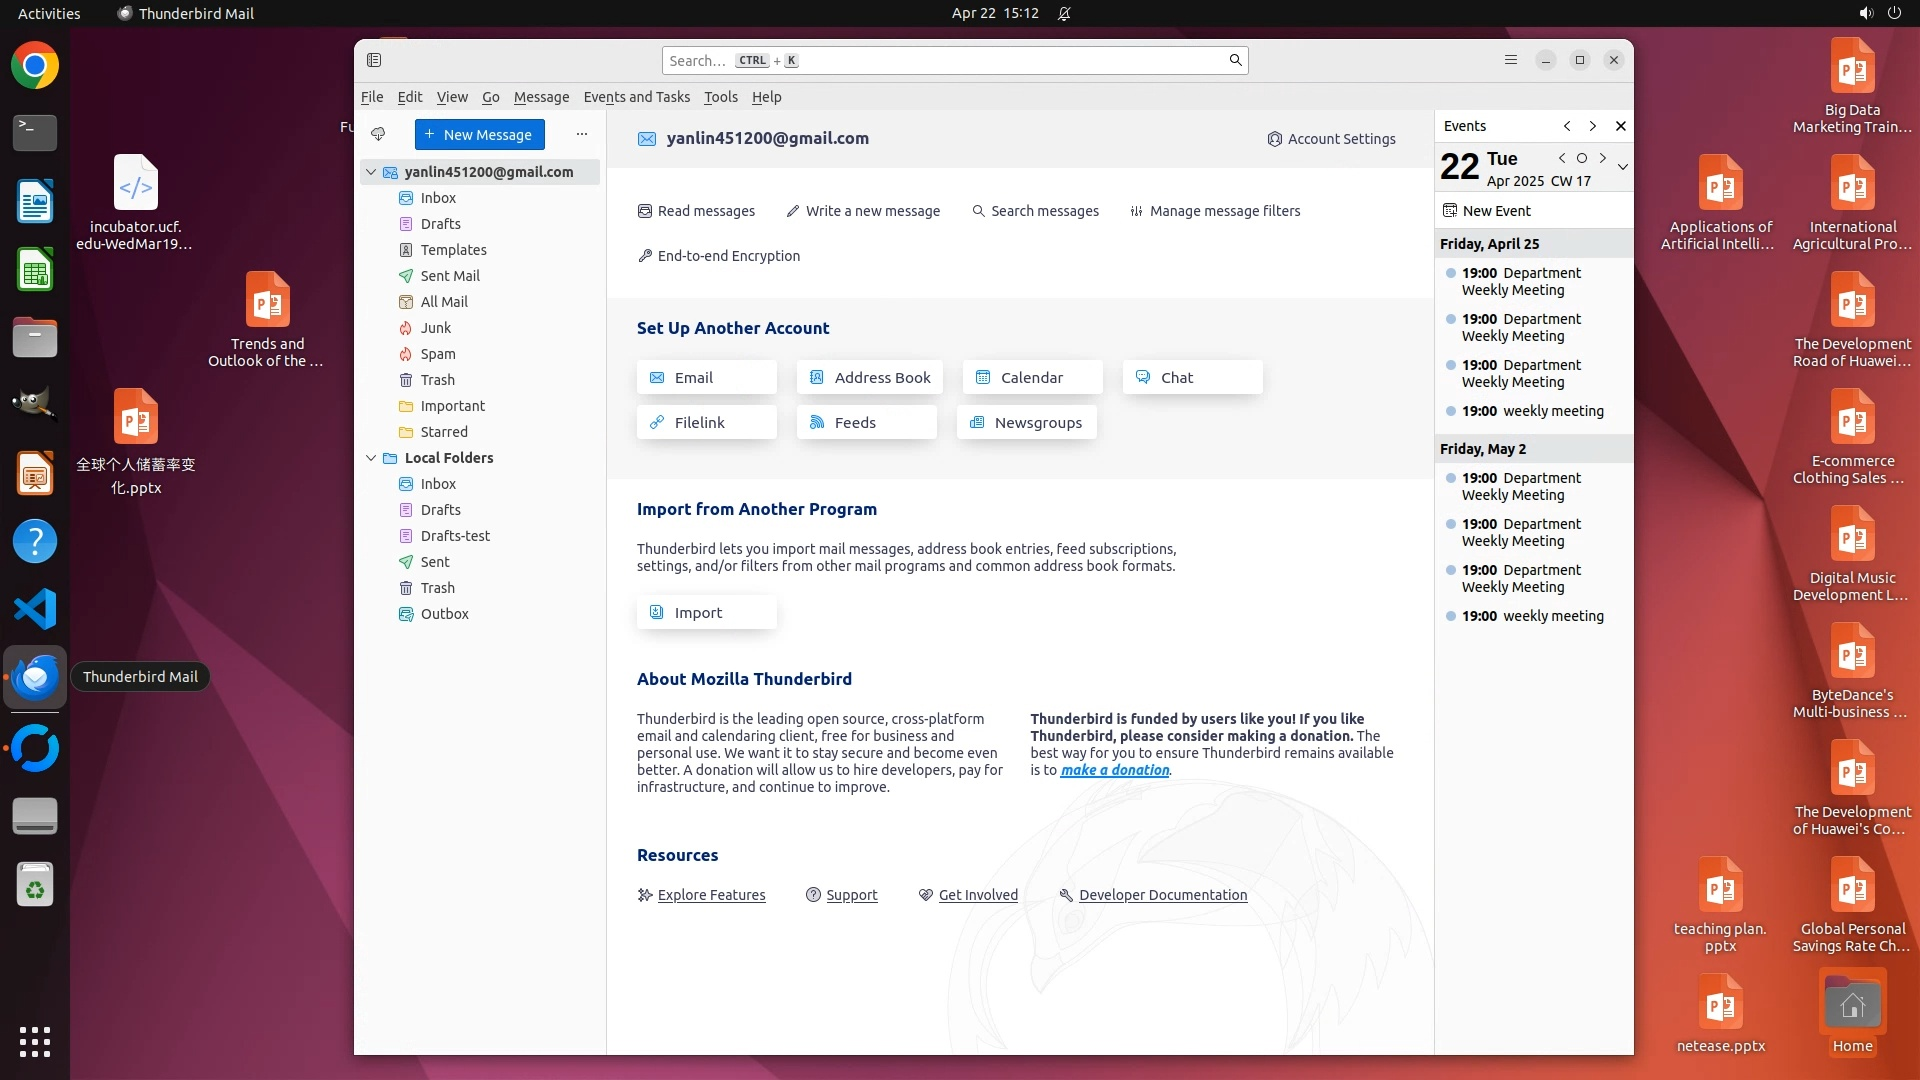Open the folder pane options ellipsis

tap(582, 134)
